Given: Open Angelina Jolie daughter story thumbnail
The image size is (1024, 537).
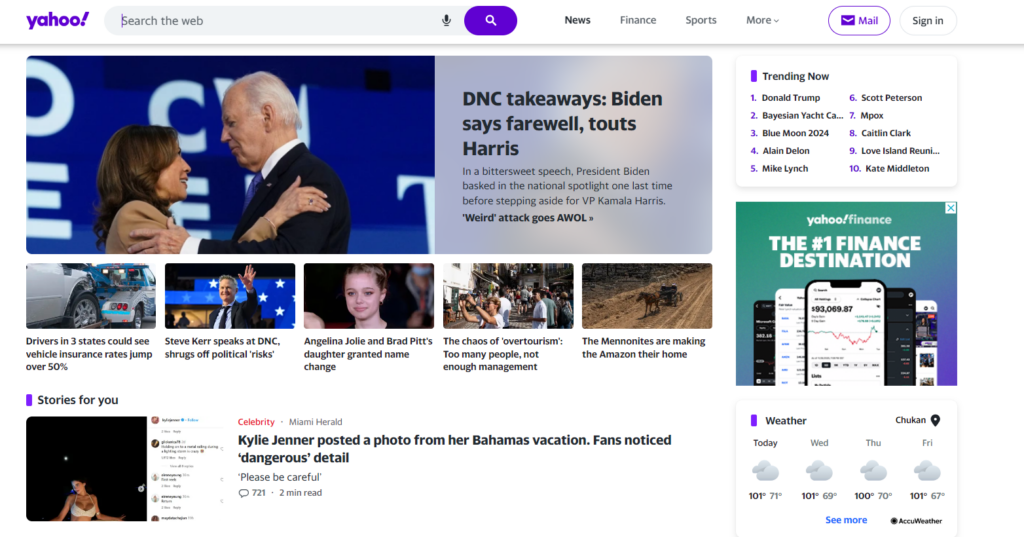Looking at the screenshot, I should point(369,296).
